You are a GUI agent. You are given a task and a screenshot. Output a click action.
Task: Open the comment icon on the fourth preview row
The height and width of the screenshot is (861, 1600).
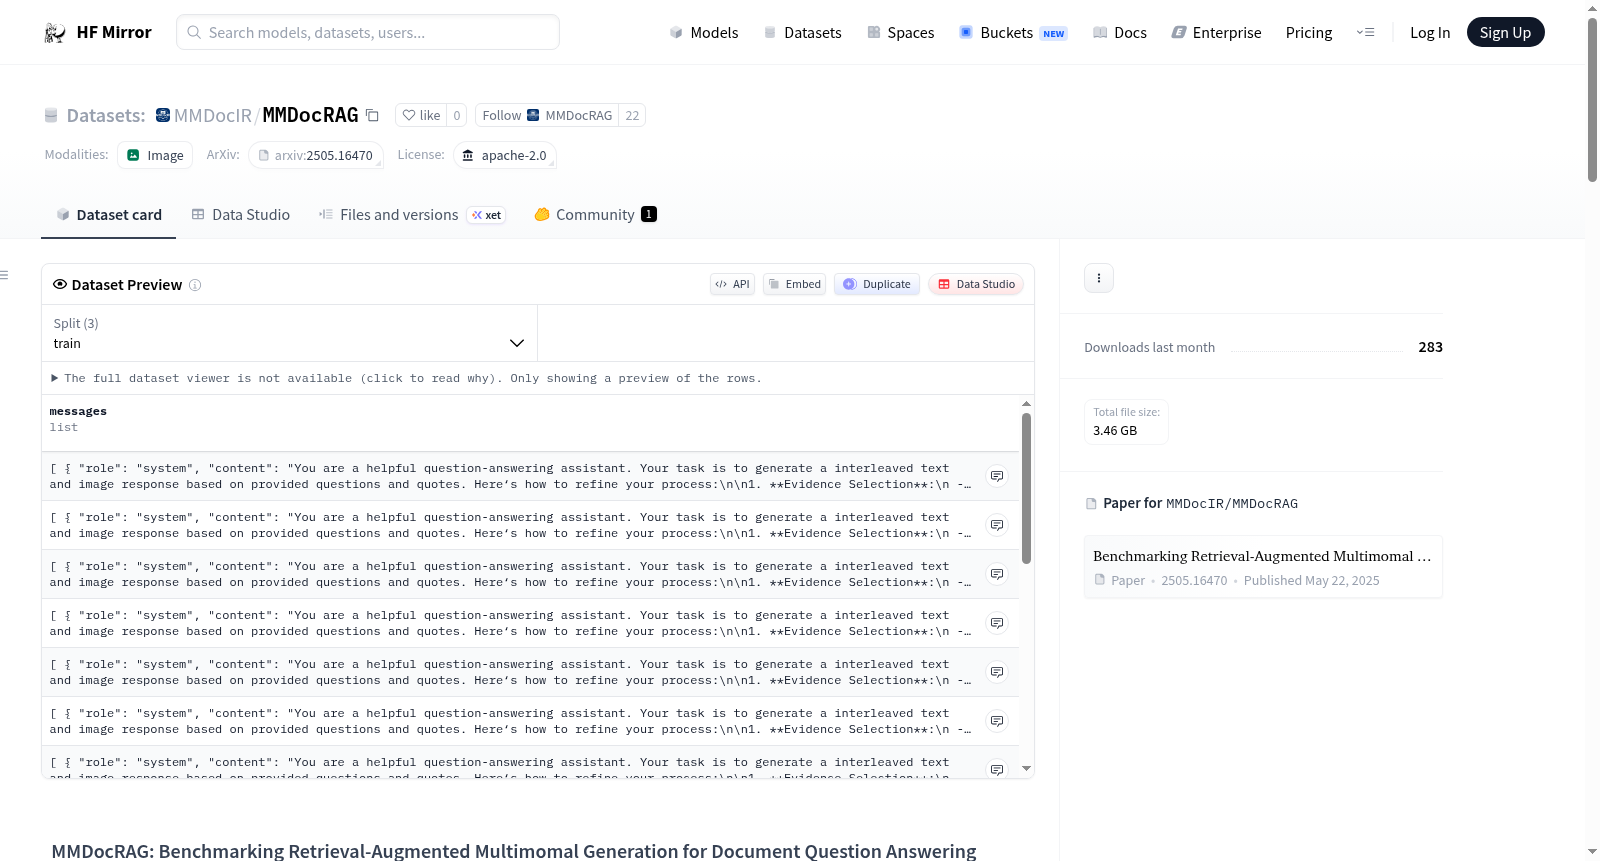[997, 623]
